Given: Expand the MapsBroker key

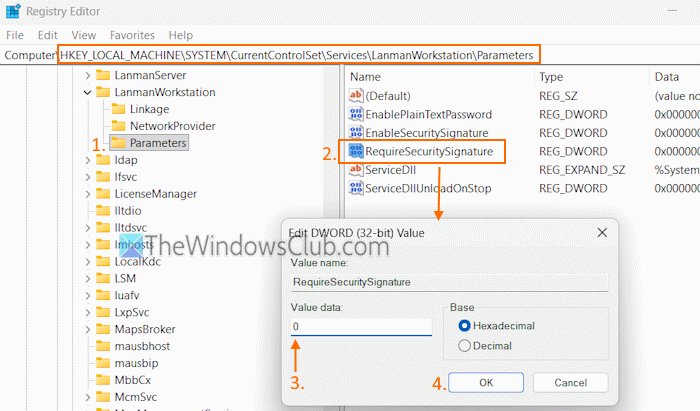Looking at the screenshot, I should click(88, 329).
